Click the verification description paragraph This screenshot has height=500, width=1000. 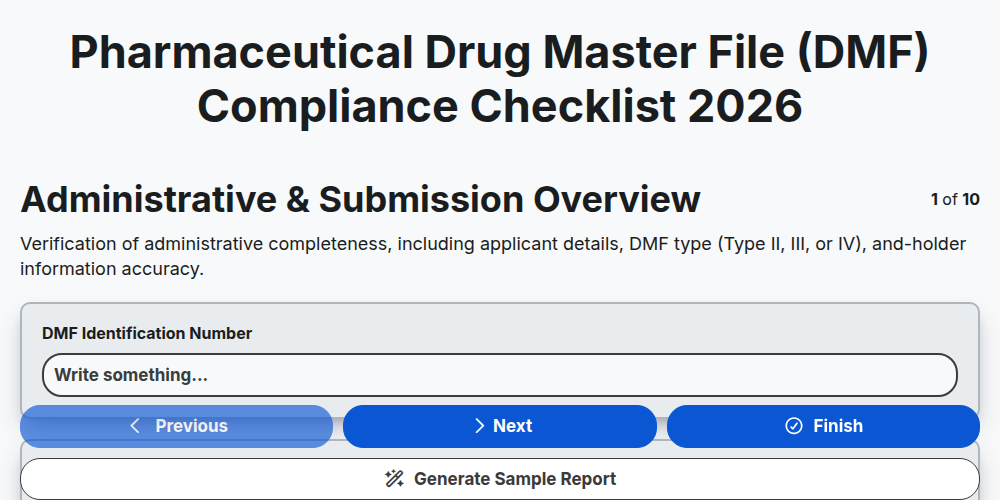(494, 256)
